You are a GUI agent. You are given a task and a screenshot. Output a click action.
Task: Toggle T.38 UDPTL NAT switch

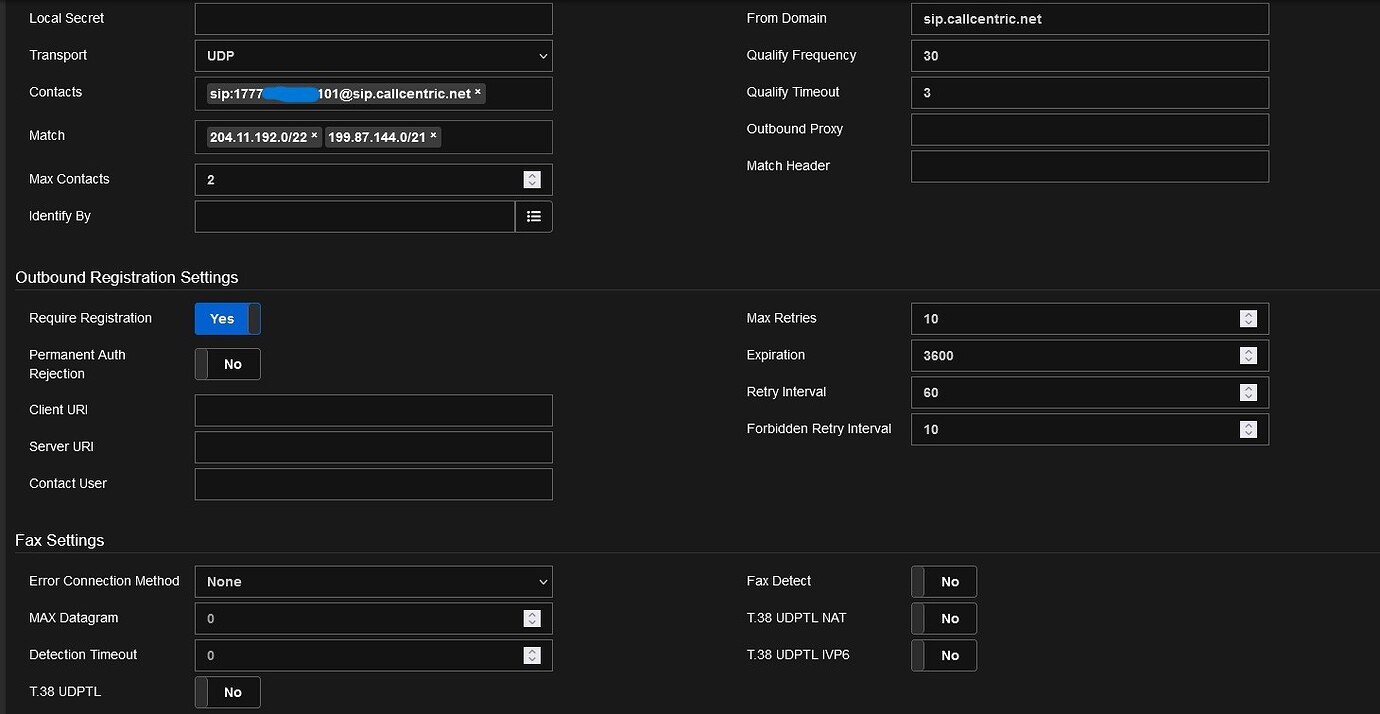point(944,618)
